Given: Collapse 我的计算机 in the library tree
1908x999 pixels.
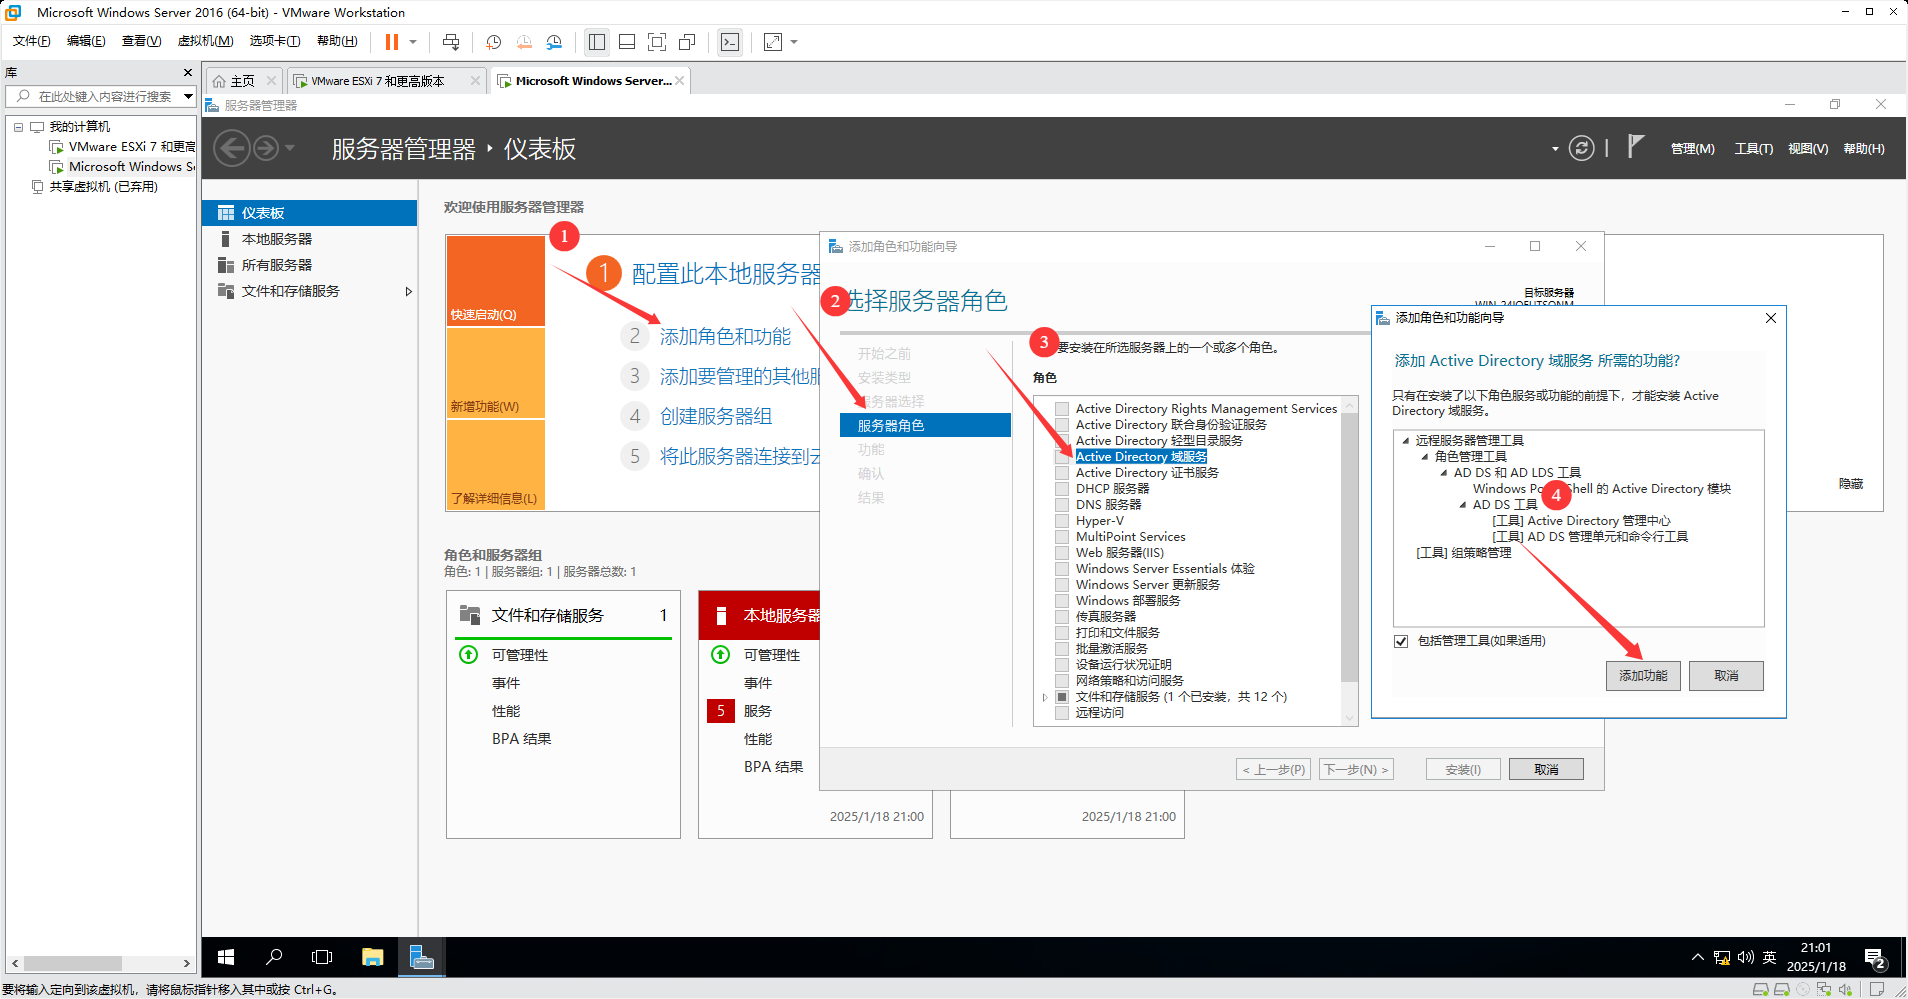Looking at the screenshot, I should 18,127.
